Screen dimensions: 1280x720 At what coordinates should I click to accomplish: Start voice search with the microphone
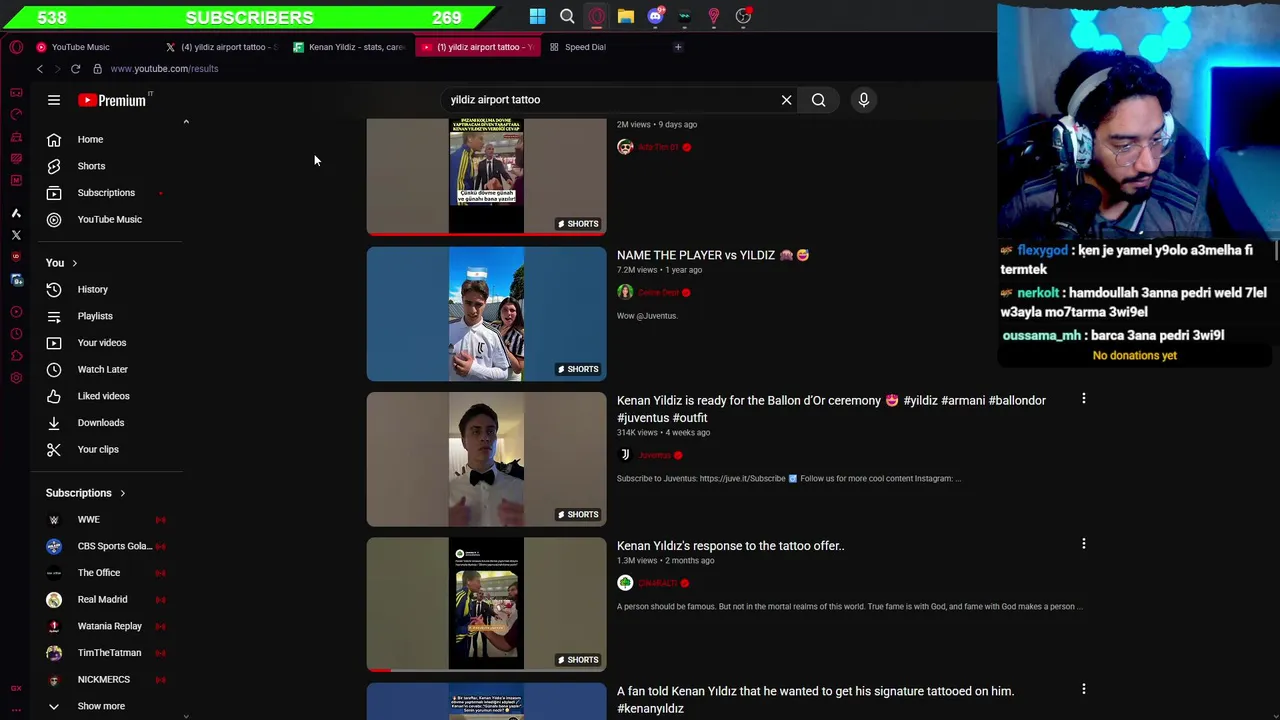[x=864, y=100]
